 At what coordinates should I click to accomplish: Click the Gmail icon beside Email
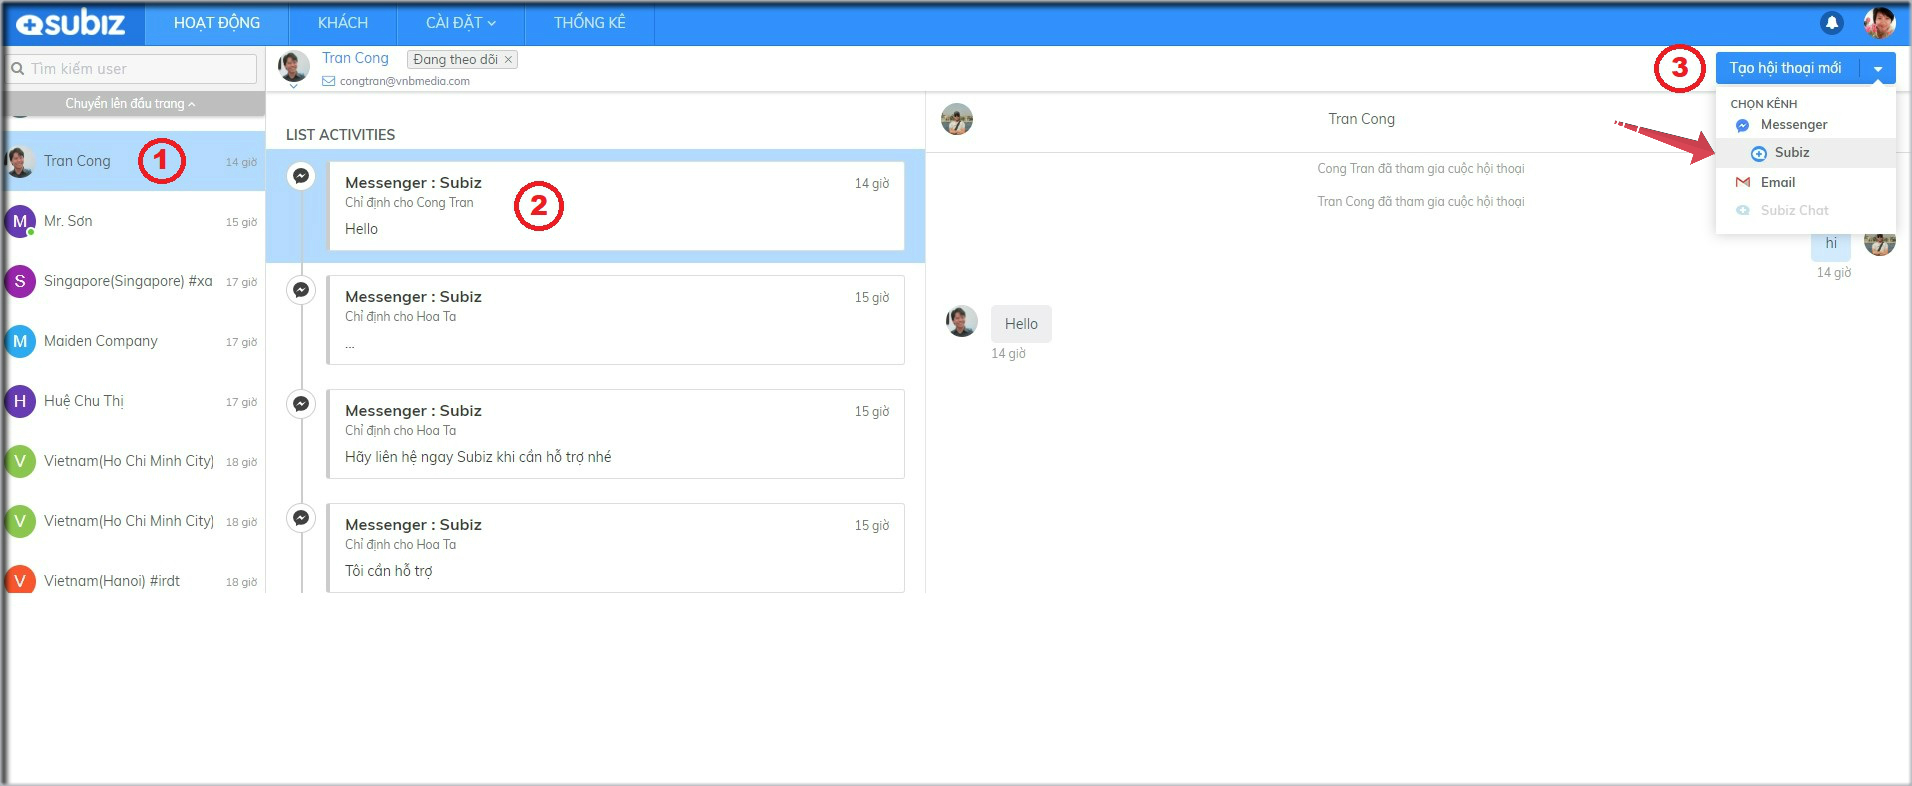click(1743, 182)
